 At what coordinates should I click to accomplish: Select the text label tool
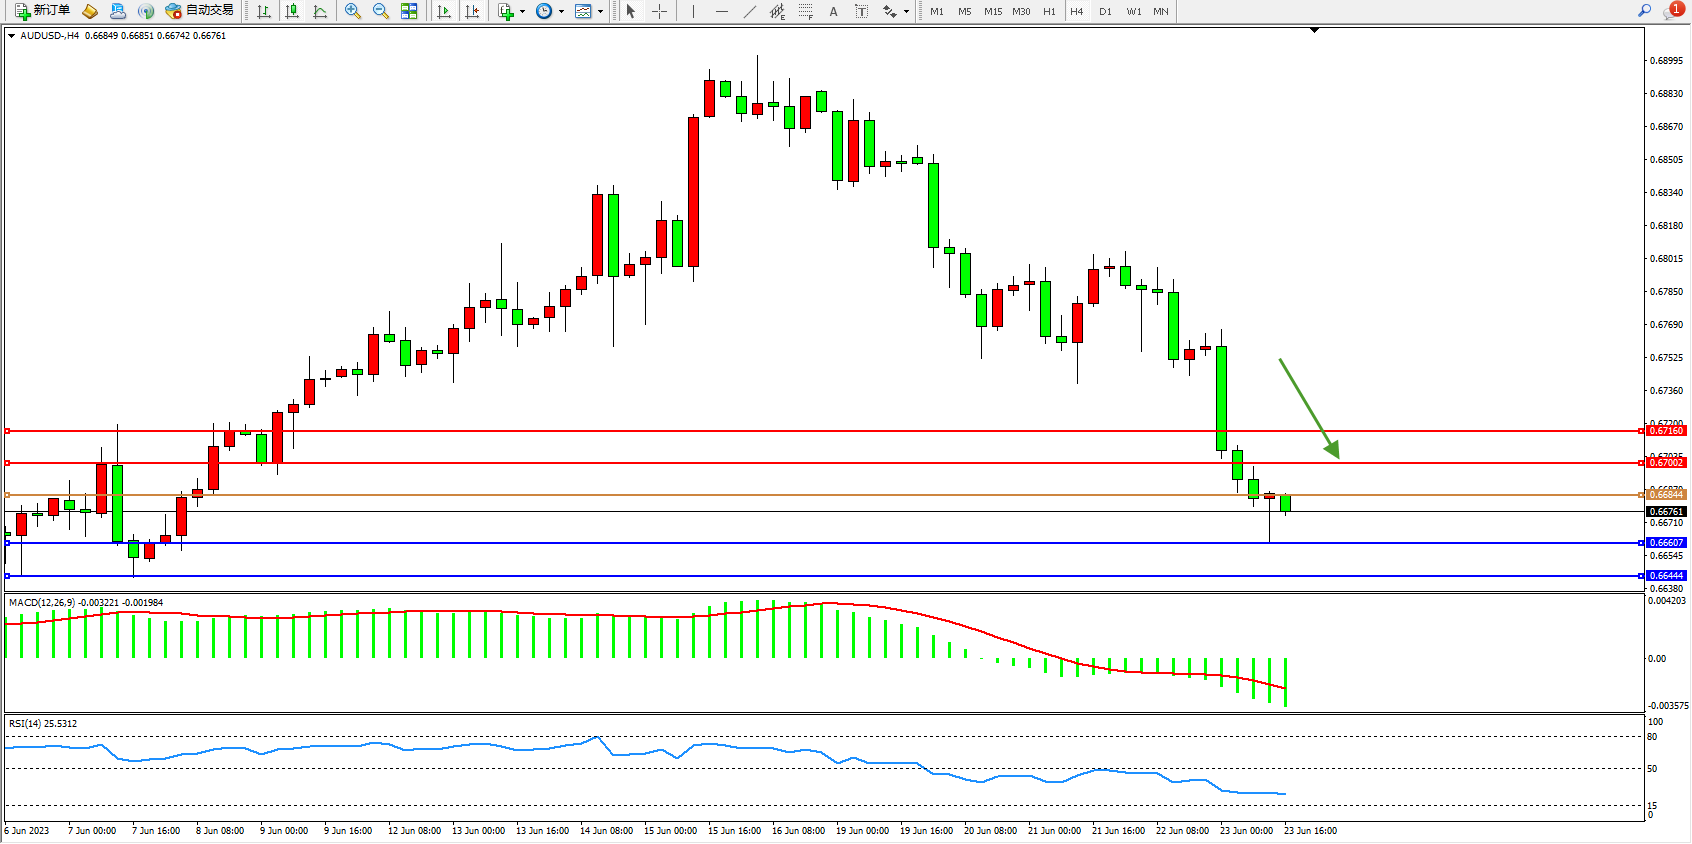[x=861, y=11]
